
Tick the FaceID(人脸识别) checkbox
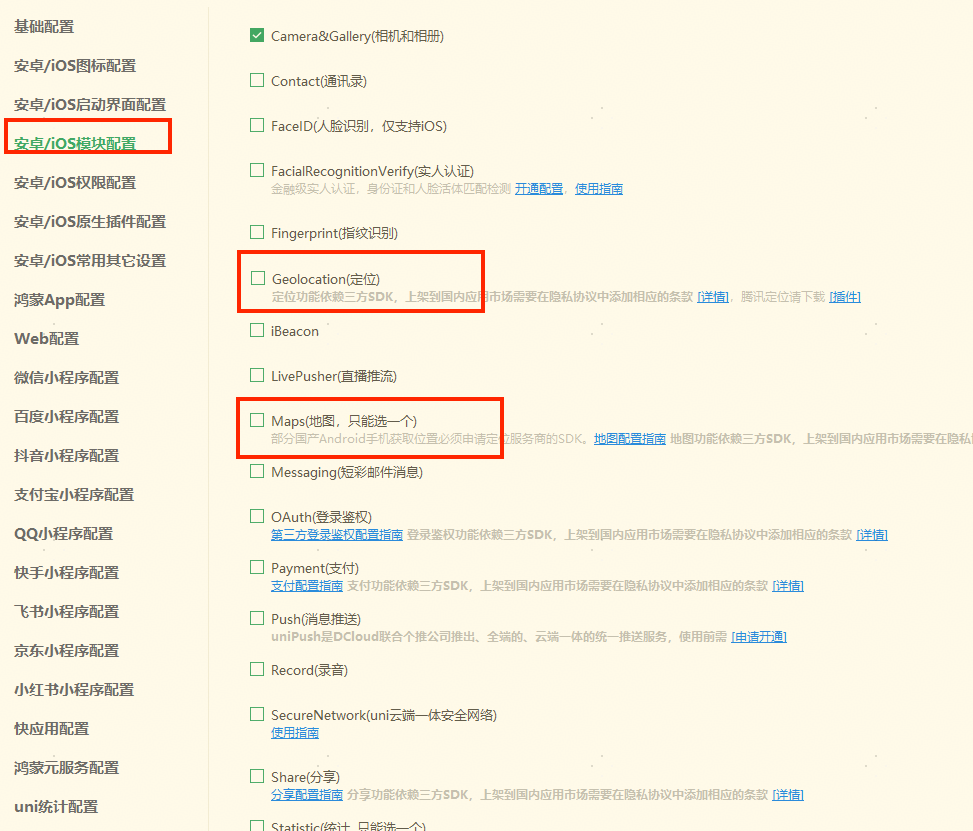(x=257, y=125)
